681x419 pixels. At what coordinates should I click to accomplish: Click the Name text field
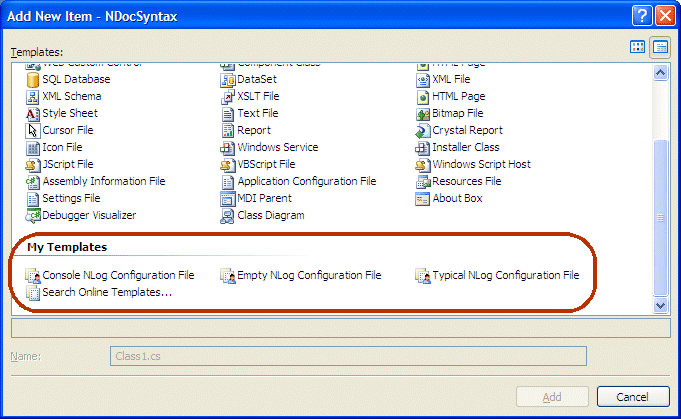click(347, 356)
